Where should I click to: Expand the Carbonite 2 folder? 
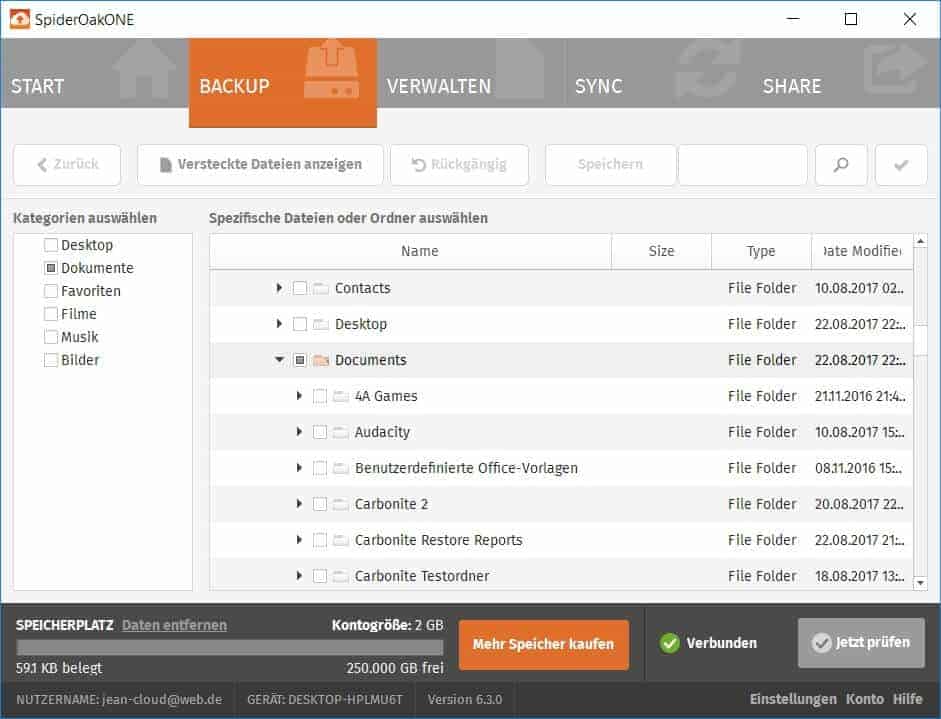pyautogui.click(x=299, y=504)
